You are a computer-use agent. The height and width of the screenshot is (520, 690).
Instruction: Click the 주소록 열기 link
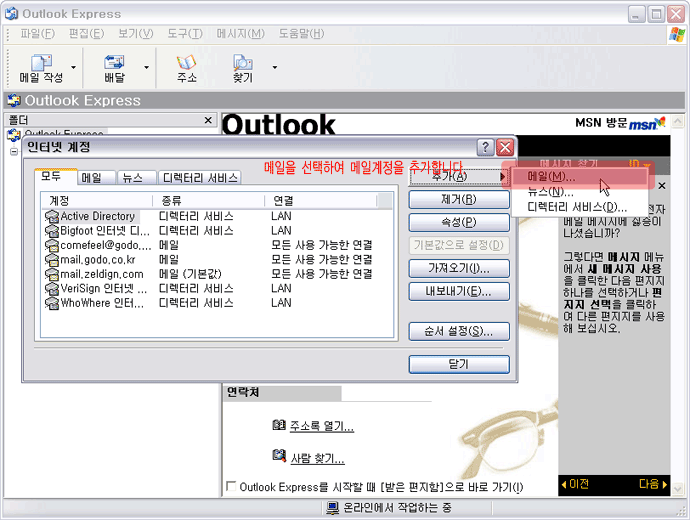coord(321,426)
